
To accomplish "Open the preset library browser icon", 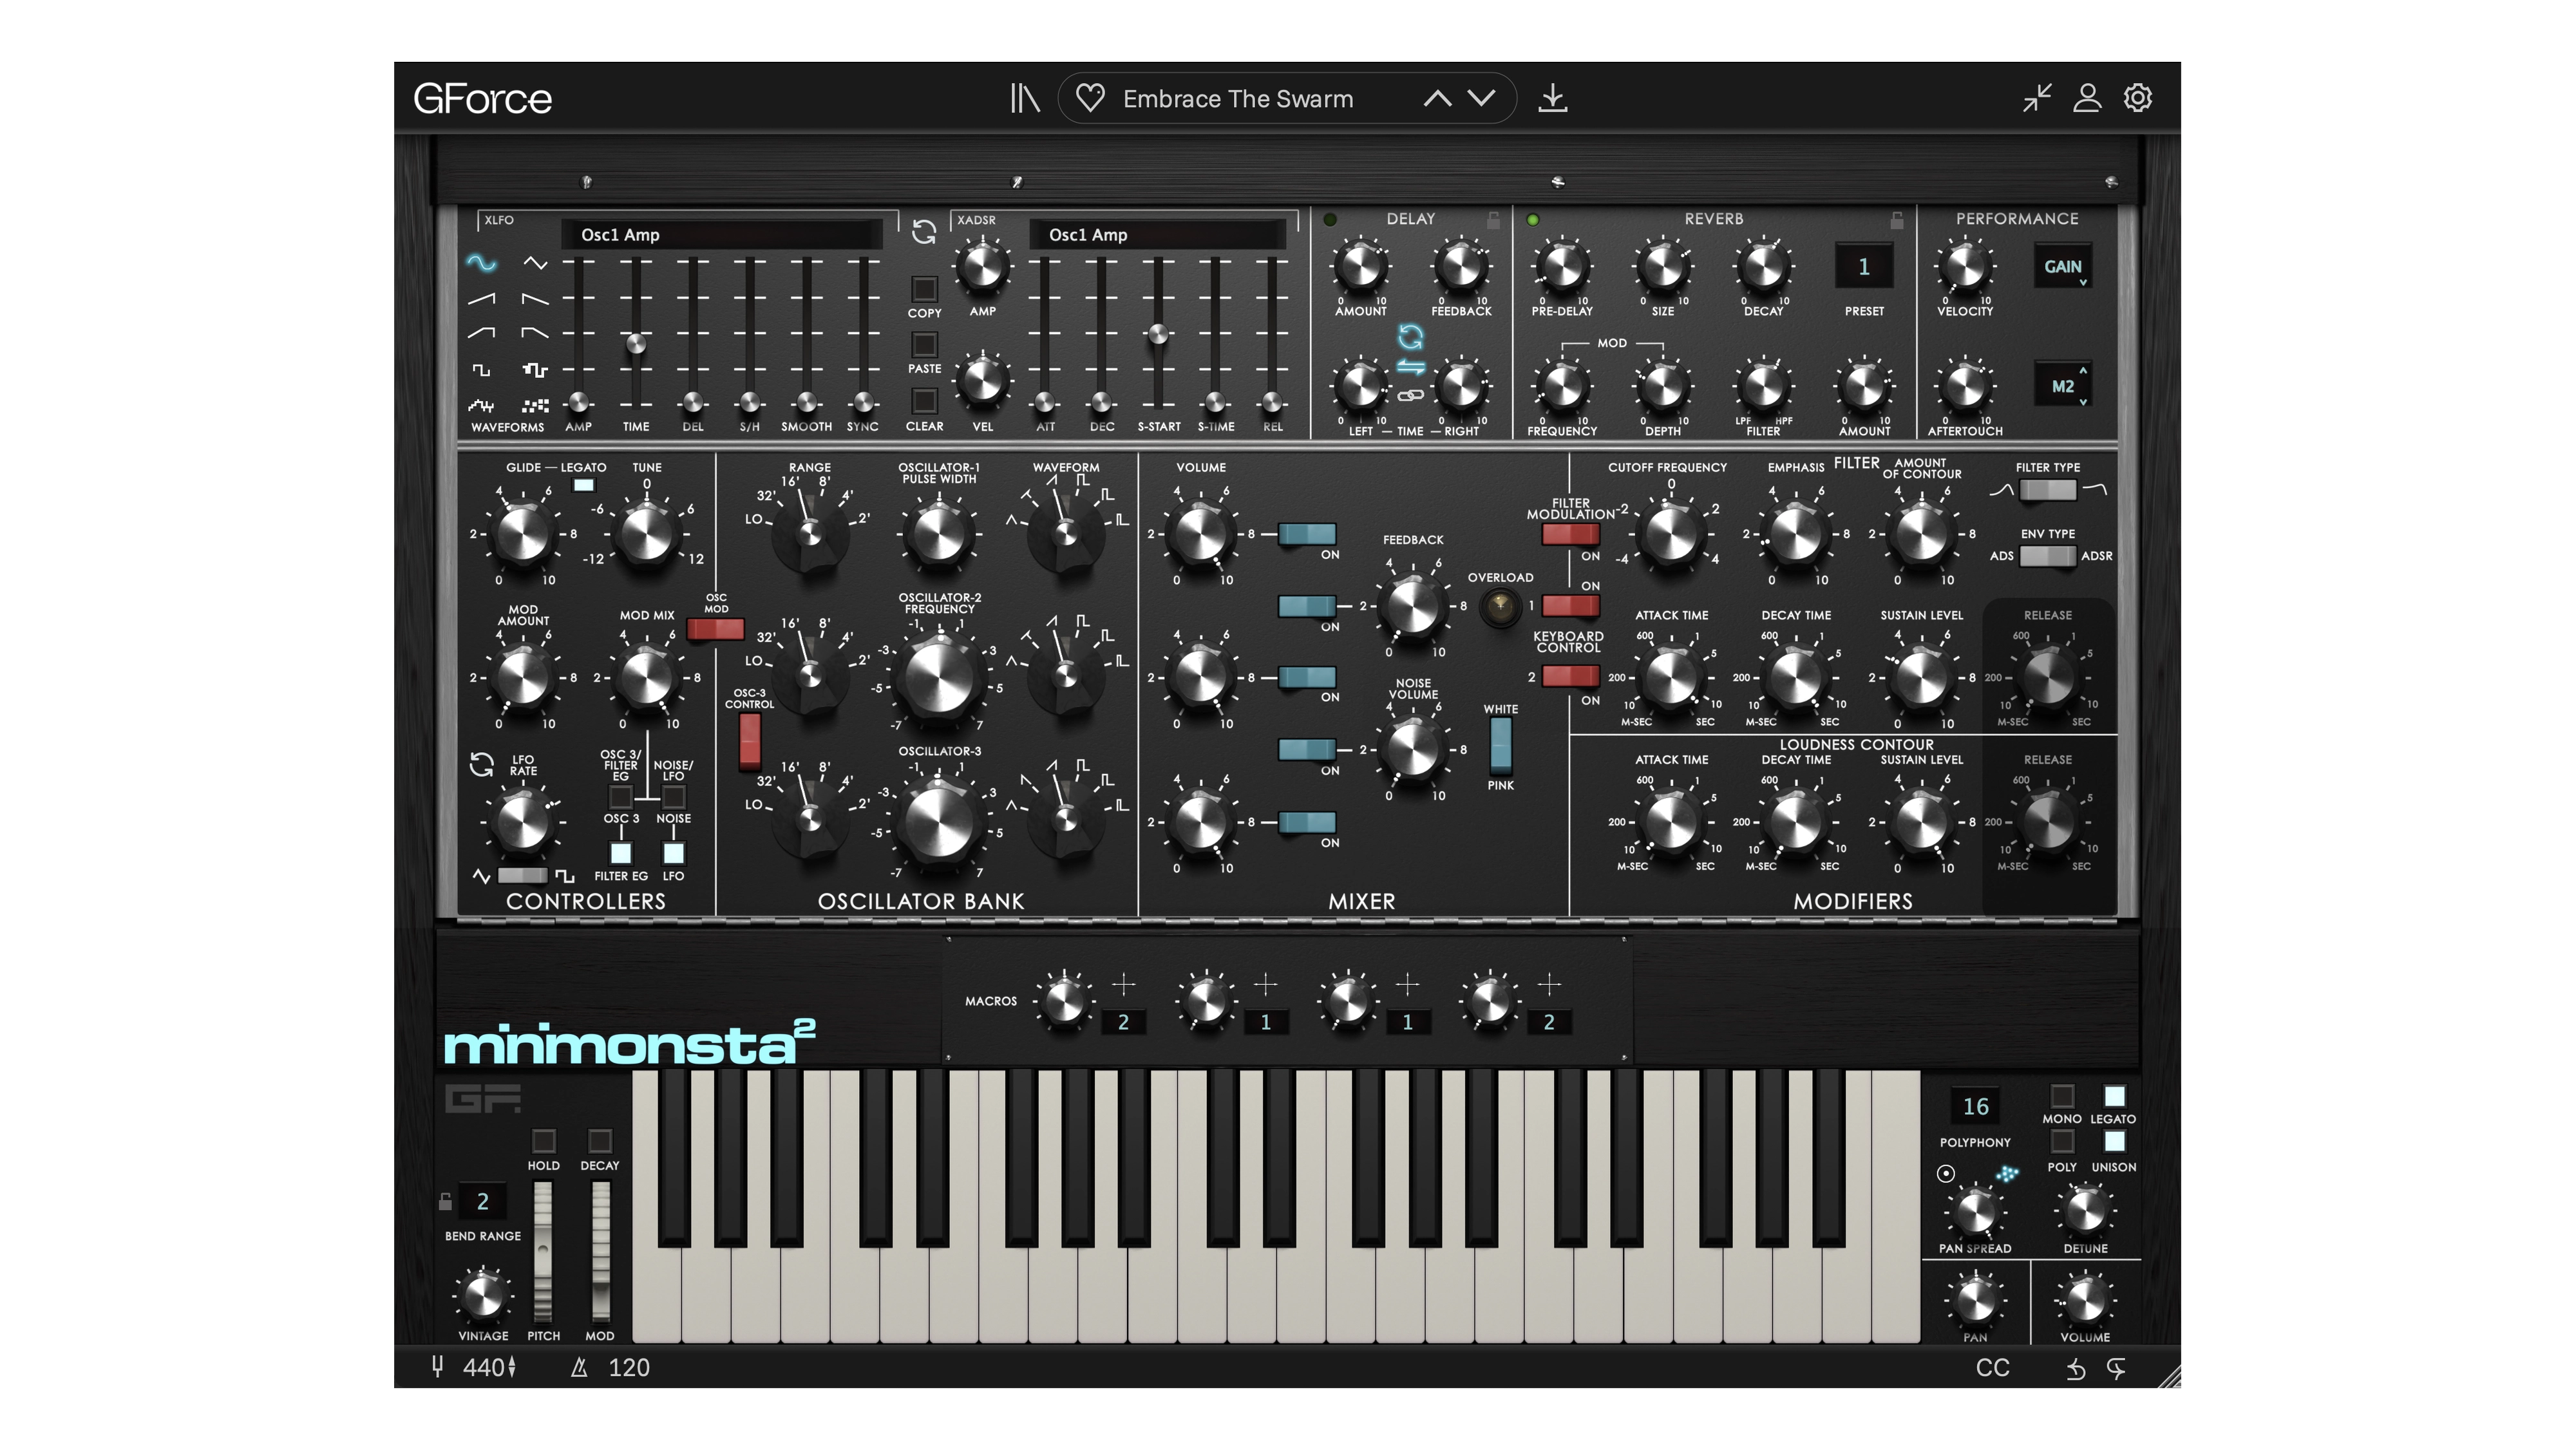I will tap(1025, 98).
